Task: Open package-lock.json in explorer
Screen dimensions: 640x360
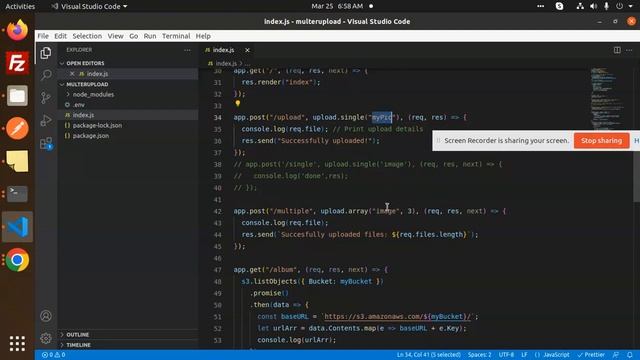Action: (97, 125)
